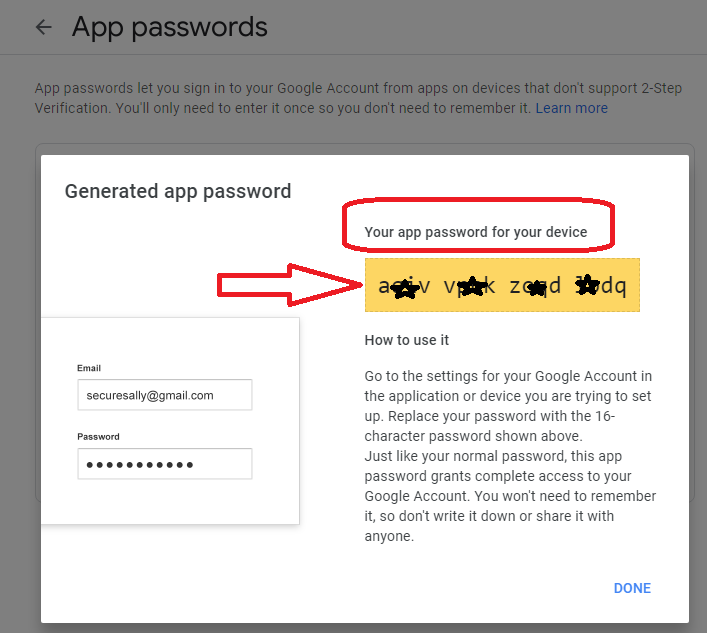The width and height of the screenshot is (709, 636).
Task: Click the black star over the second password group
Action: pyautogui.click(x=472, y=287)
